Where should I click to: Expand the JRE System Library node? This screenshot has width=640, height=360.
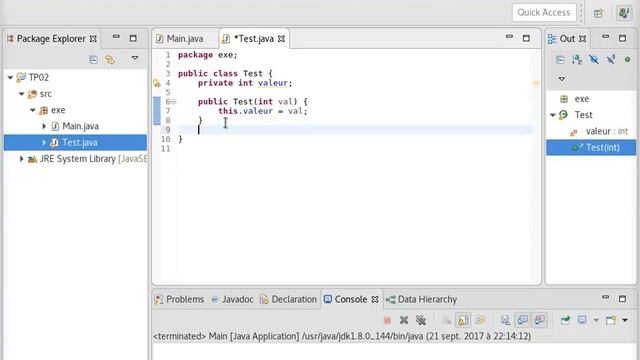[22, 159]
